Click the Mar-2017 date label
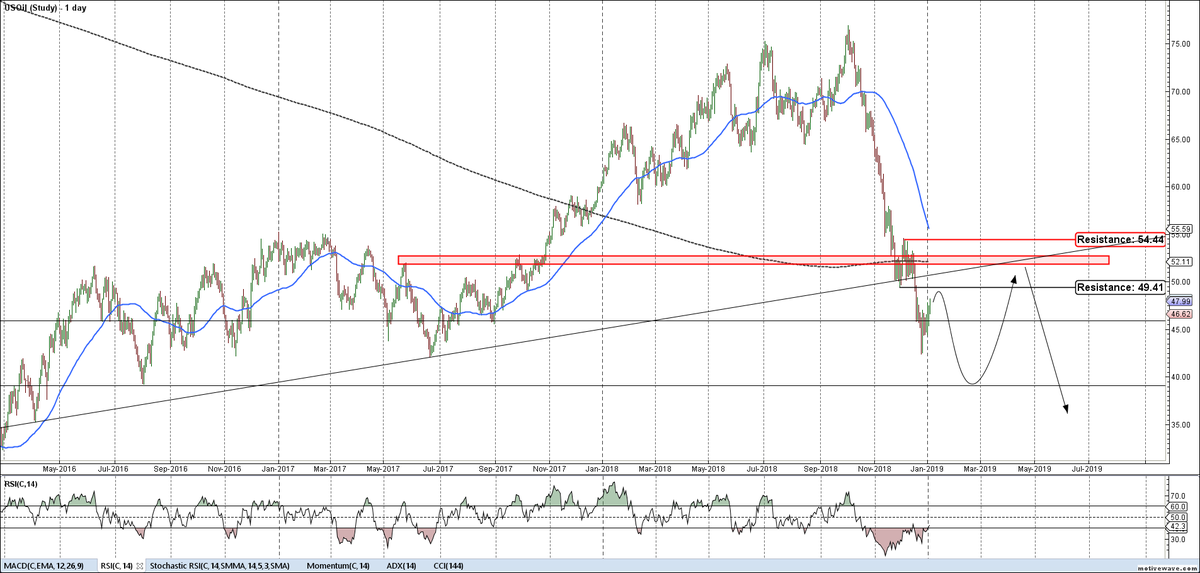1200x573 pixels. click(x=329, y=468)
